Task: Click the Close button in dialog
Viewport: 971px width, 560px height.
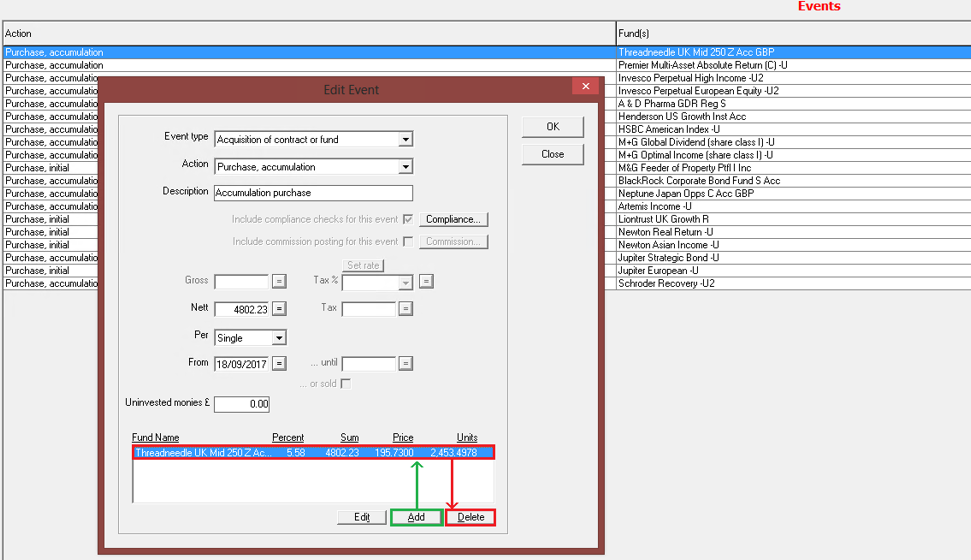Action: tap(552, 154)
